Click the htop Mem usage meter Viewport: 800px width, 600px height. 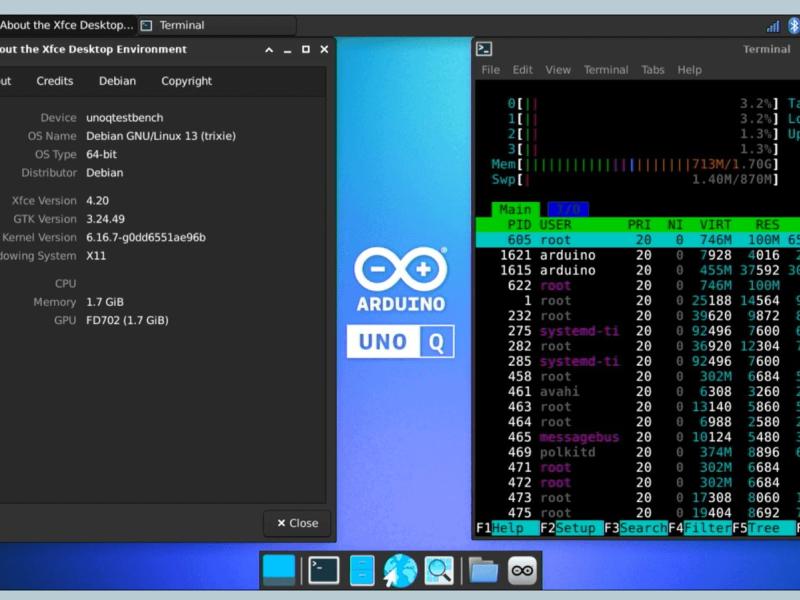point(635,164)
